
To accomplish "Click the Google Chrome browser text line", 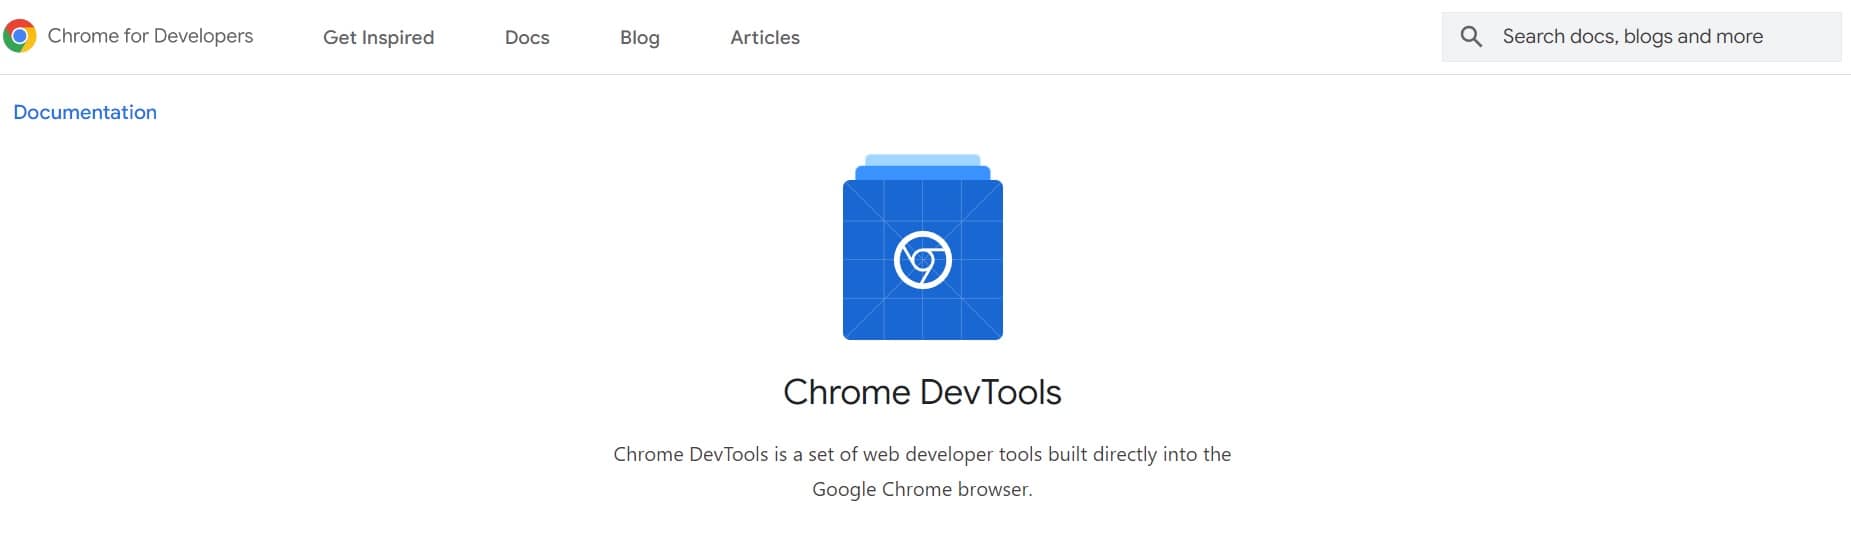I will click(922, 489).
